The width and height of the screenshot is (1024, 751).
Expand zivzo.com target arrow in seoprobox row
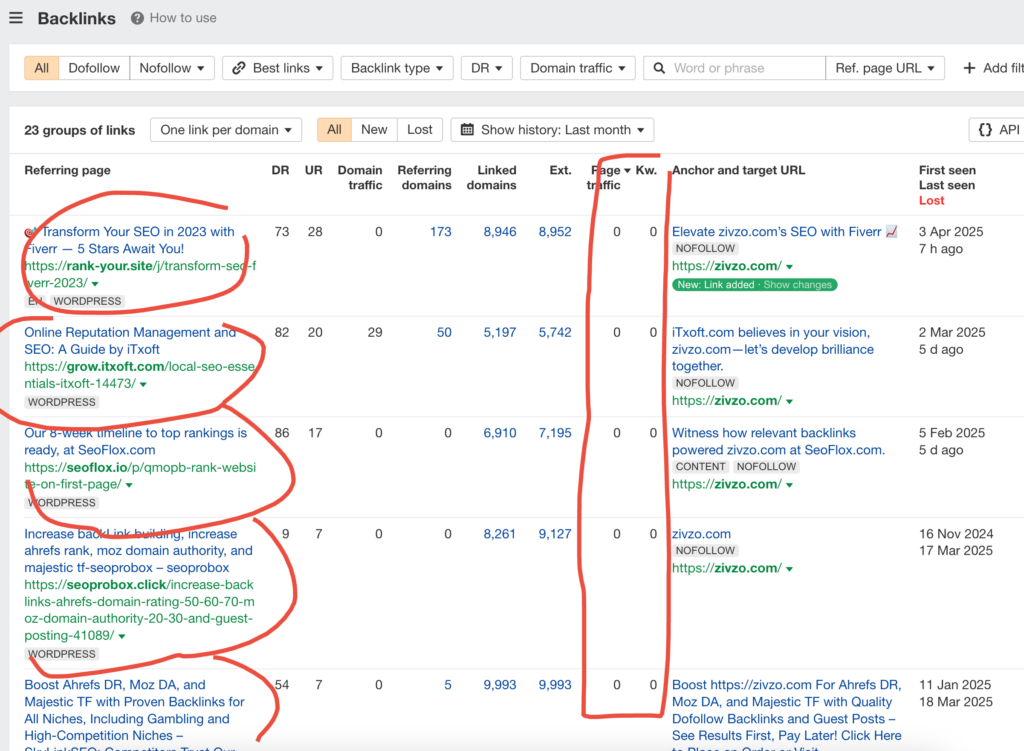[x=790, y=569]
